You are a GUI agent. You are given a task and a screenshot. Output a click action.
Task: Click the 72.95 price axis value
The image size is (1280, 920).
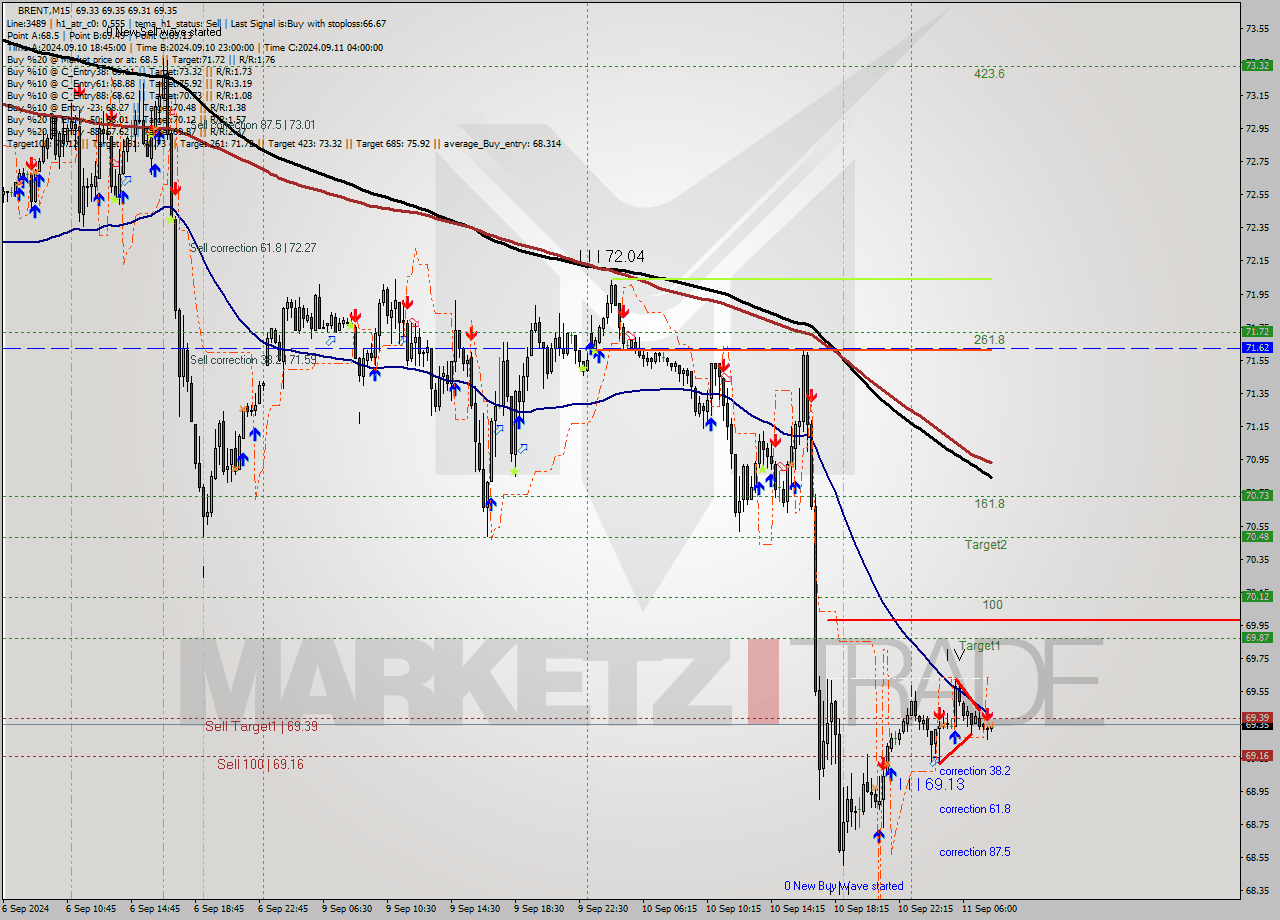pos(1257,128)
